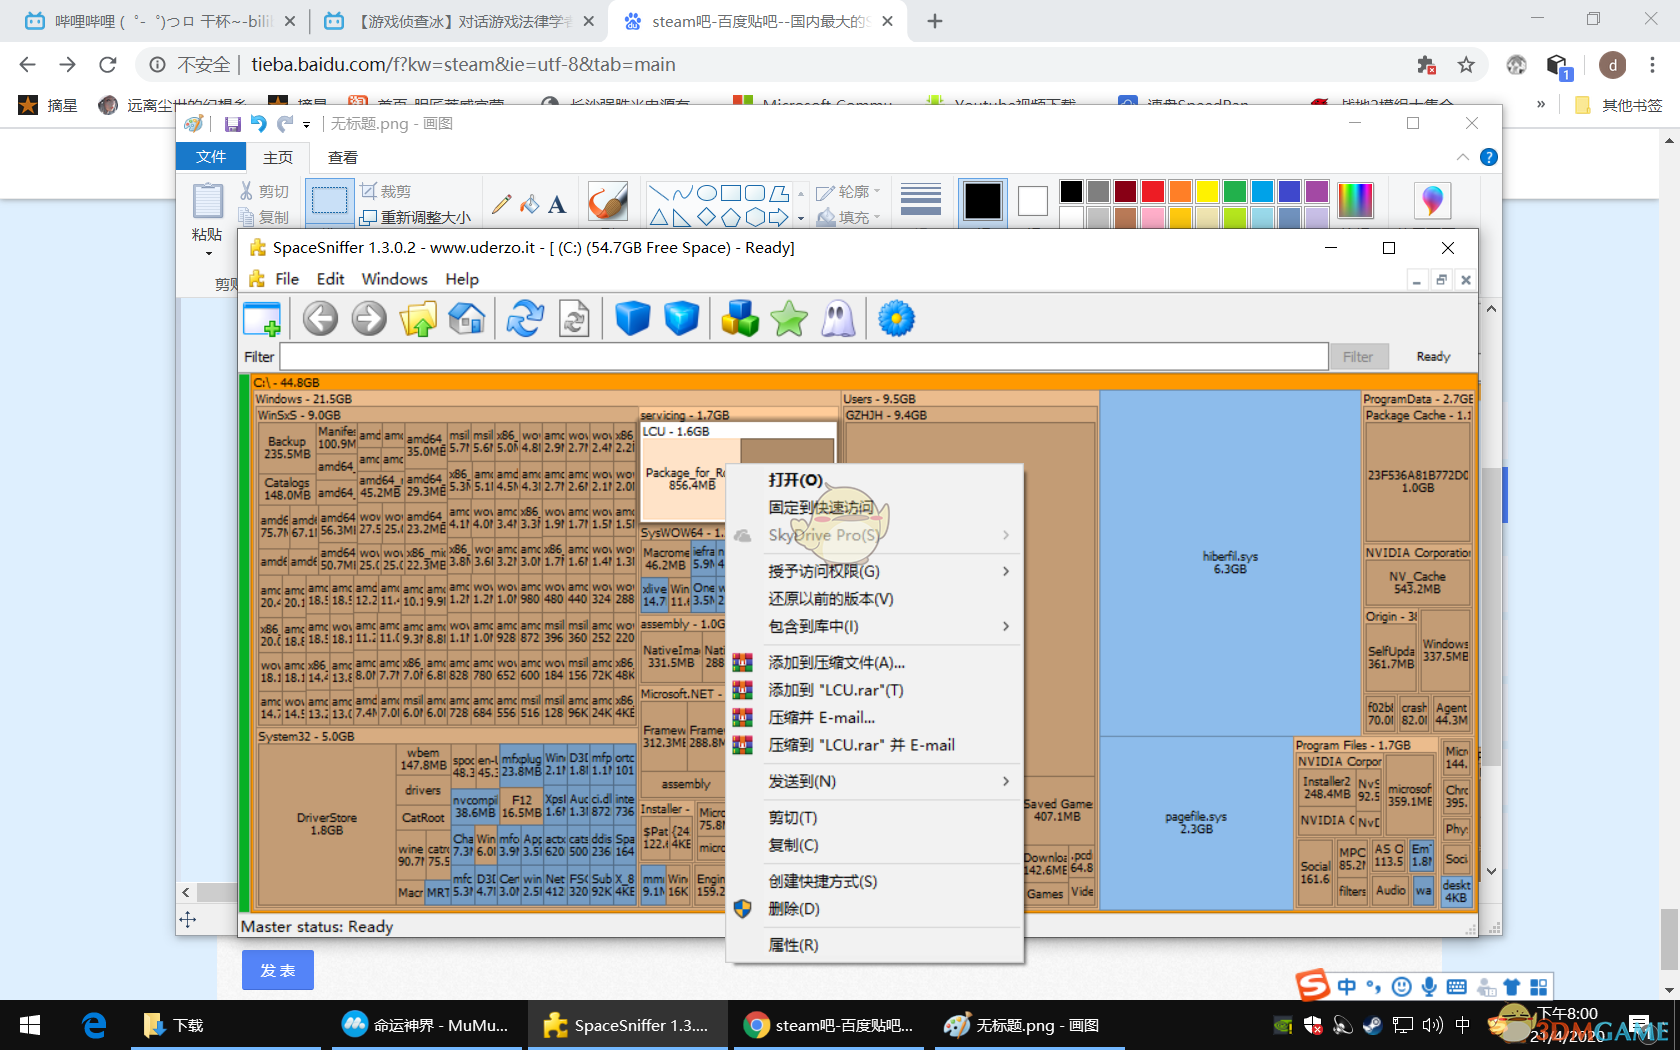Click the blue 发表 button
1680x1050 pixels.
pyautogui.click(x=278, y=970)
